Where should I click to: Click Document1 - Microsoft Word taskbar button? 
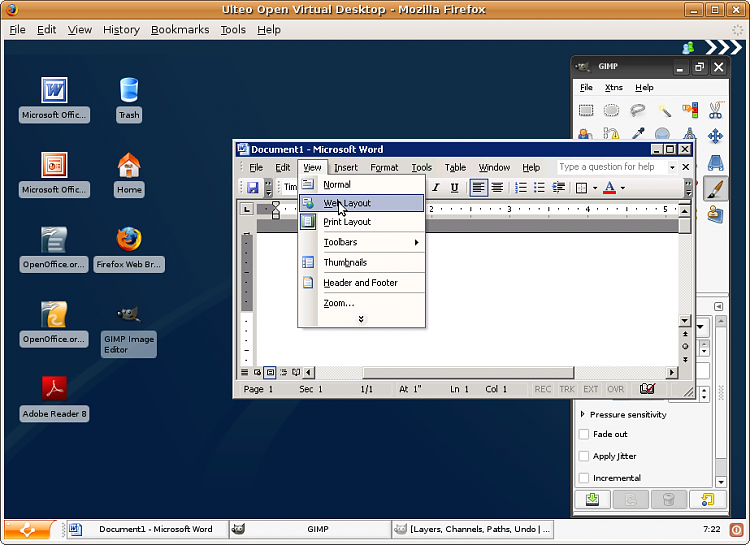click(x=147, y=529)
